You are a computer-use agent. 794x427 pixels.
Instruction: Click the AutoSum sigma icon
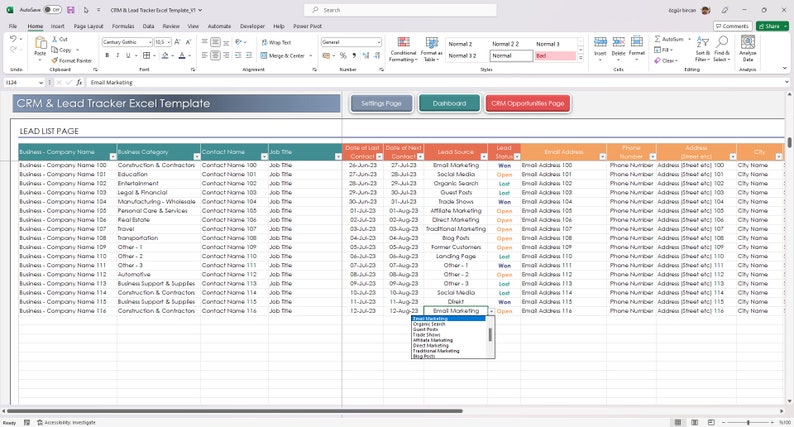[x=657, y=39]
